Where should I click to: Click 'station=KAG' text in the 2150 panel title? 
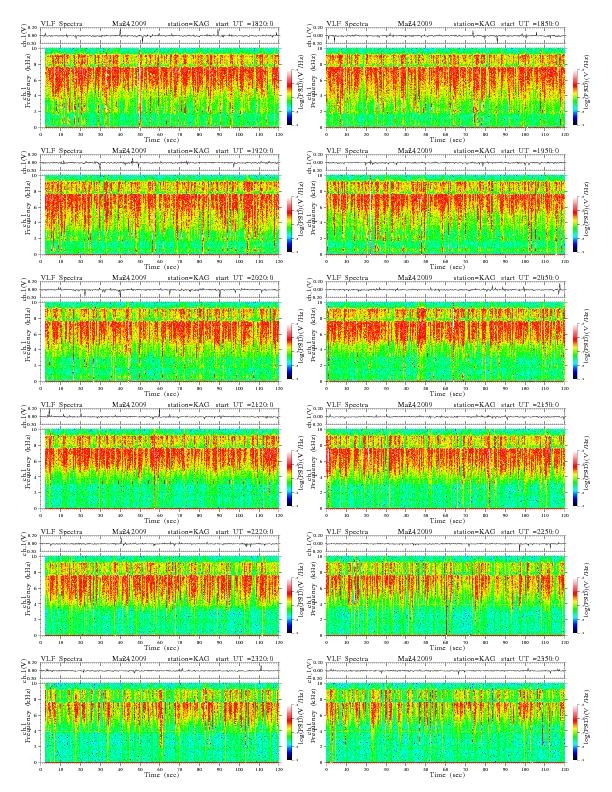coord(474,405)
